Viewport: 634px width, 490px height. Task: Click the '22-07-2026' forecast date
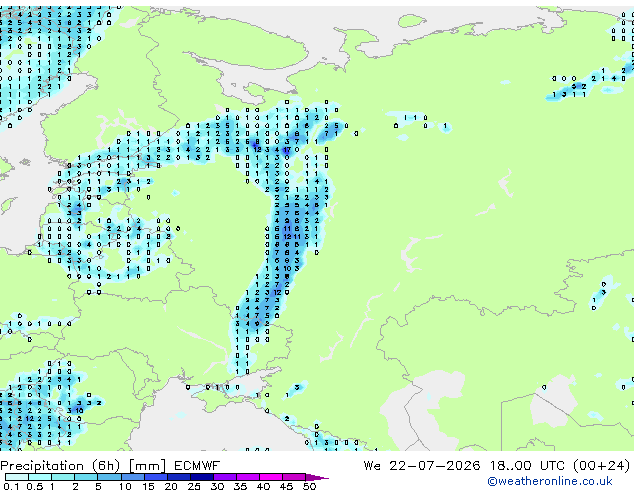pyautogui.click(x=435, y=466)
